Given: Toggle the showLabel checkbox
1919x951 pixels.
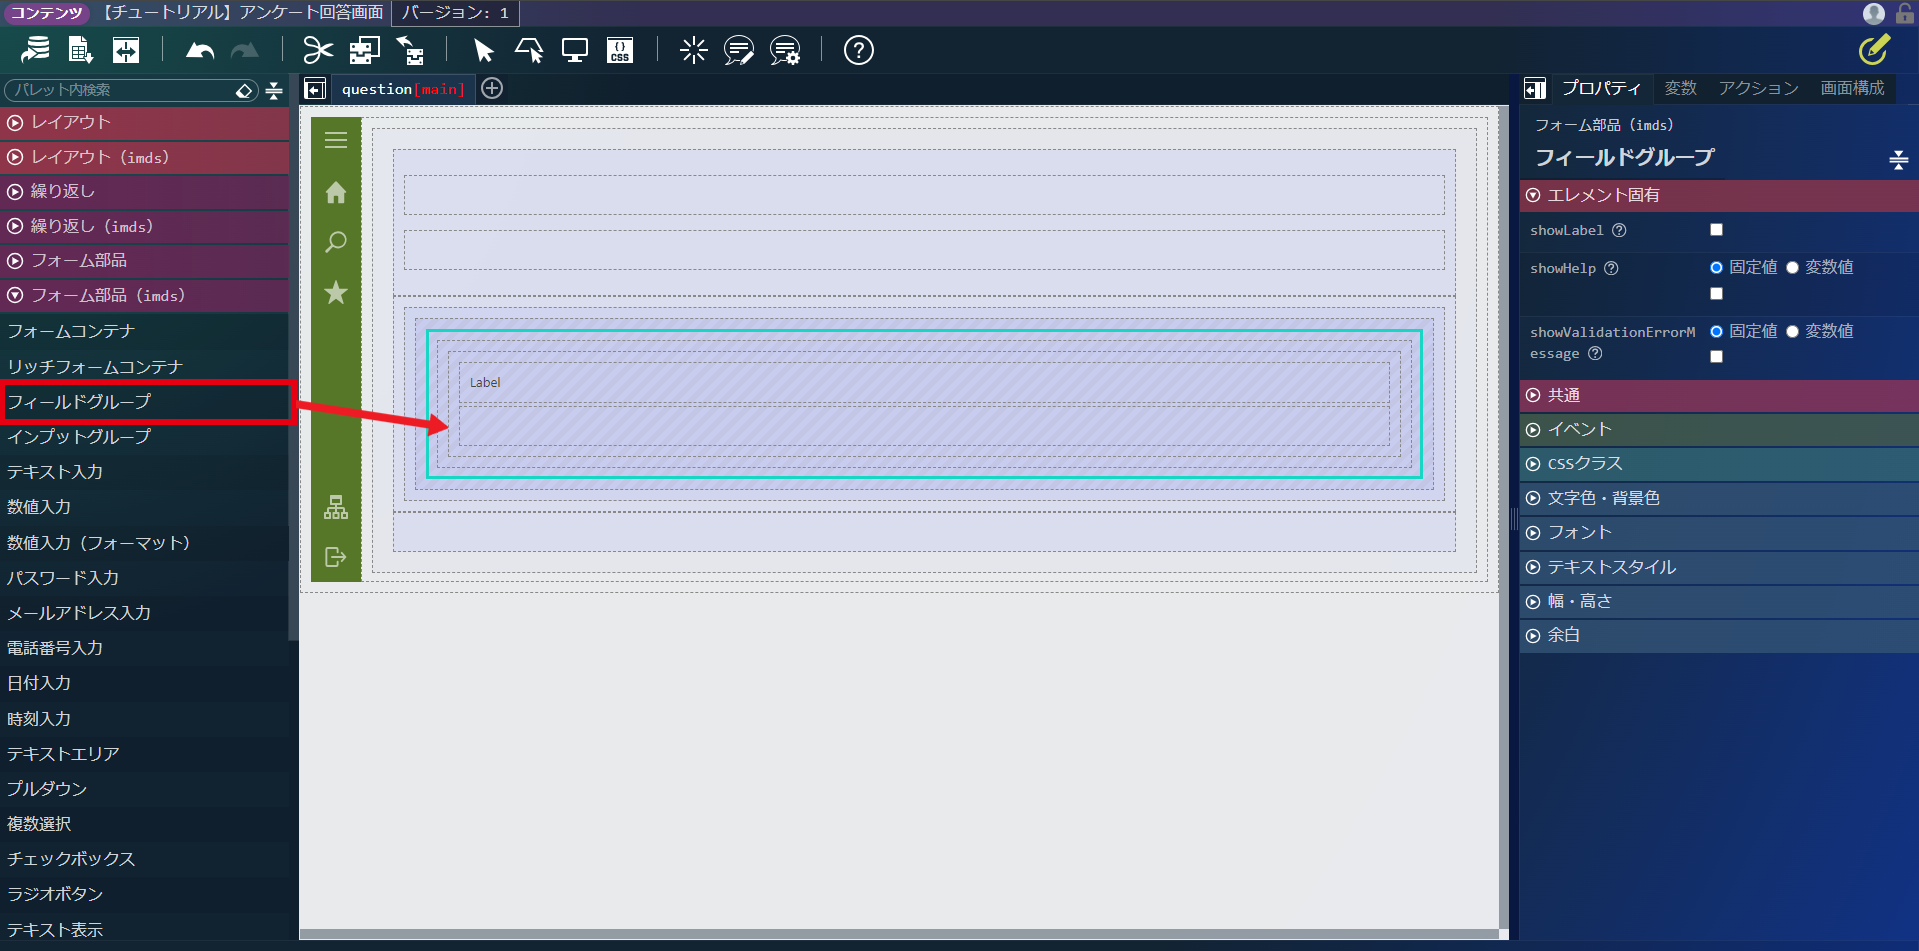Looking at the screenshot, I should (1716, 230).
